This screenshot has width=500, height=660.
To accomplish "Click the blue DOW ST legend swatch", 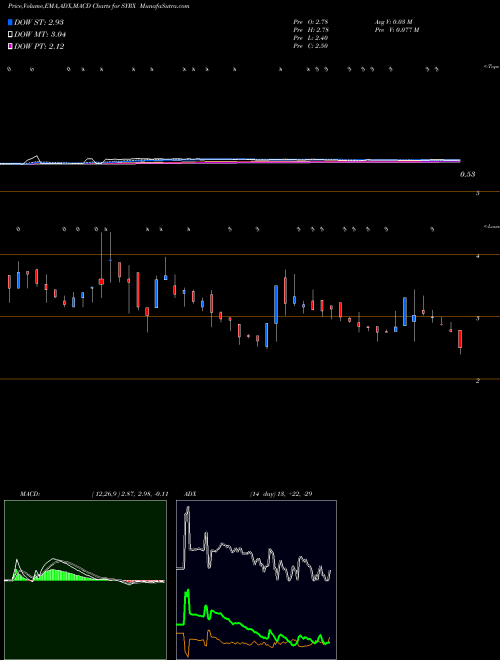I will 10,22.
